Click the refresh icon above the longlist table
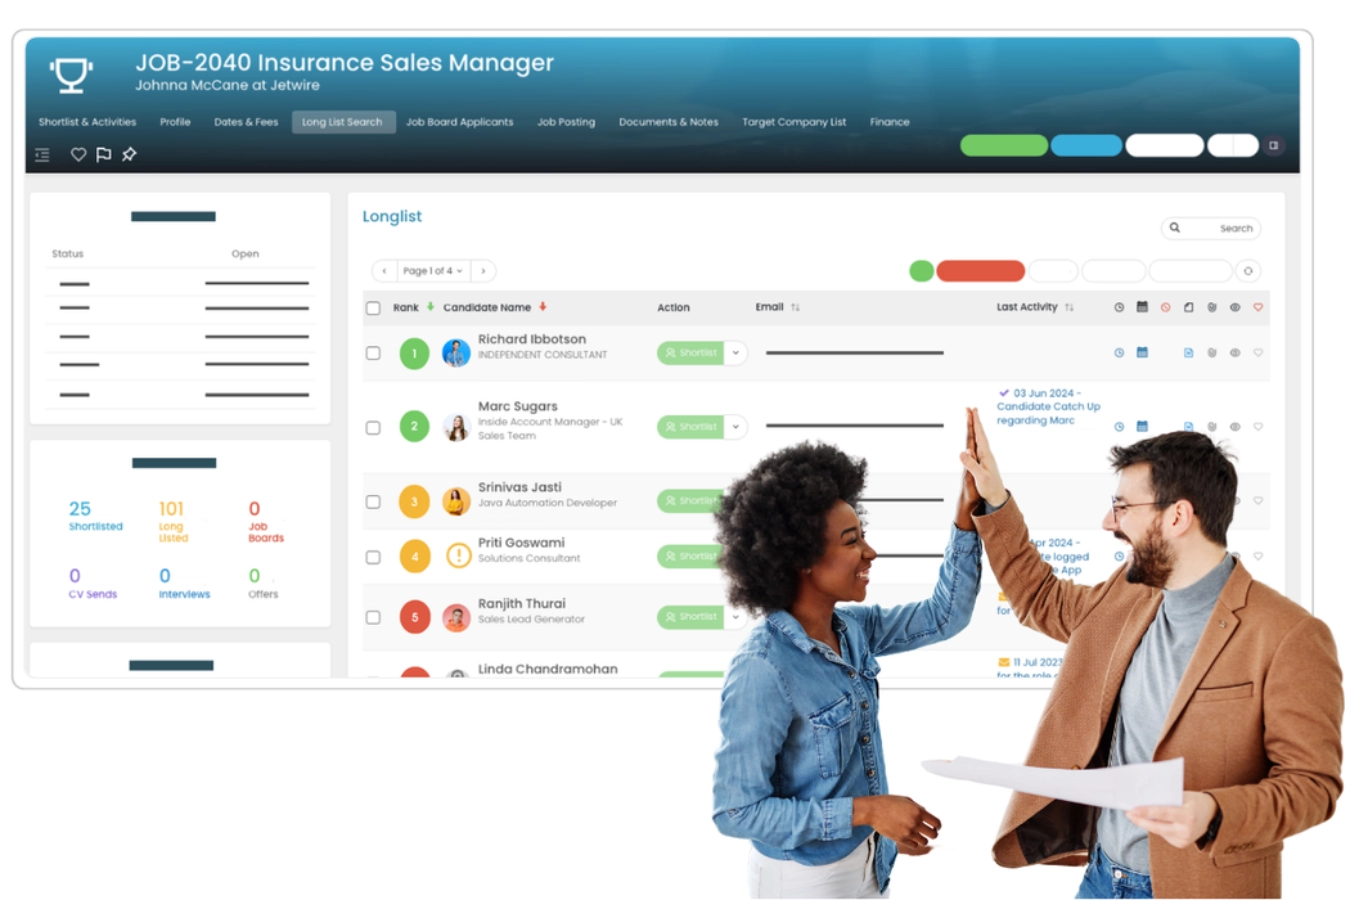 click(x=1248, y=271)
